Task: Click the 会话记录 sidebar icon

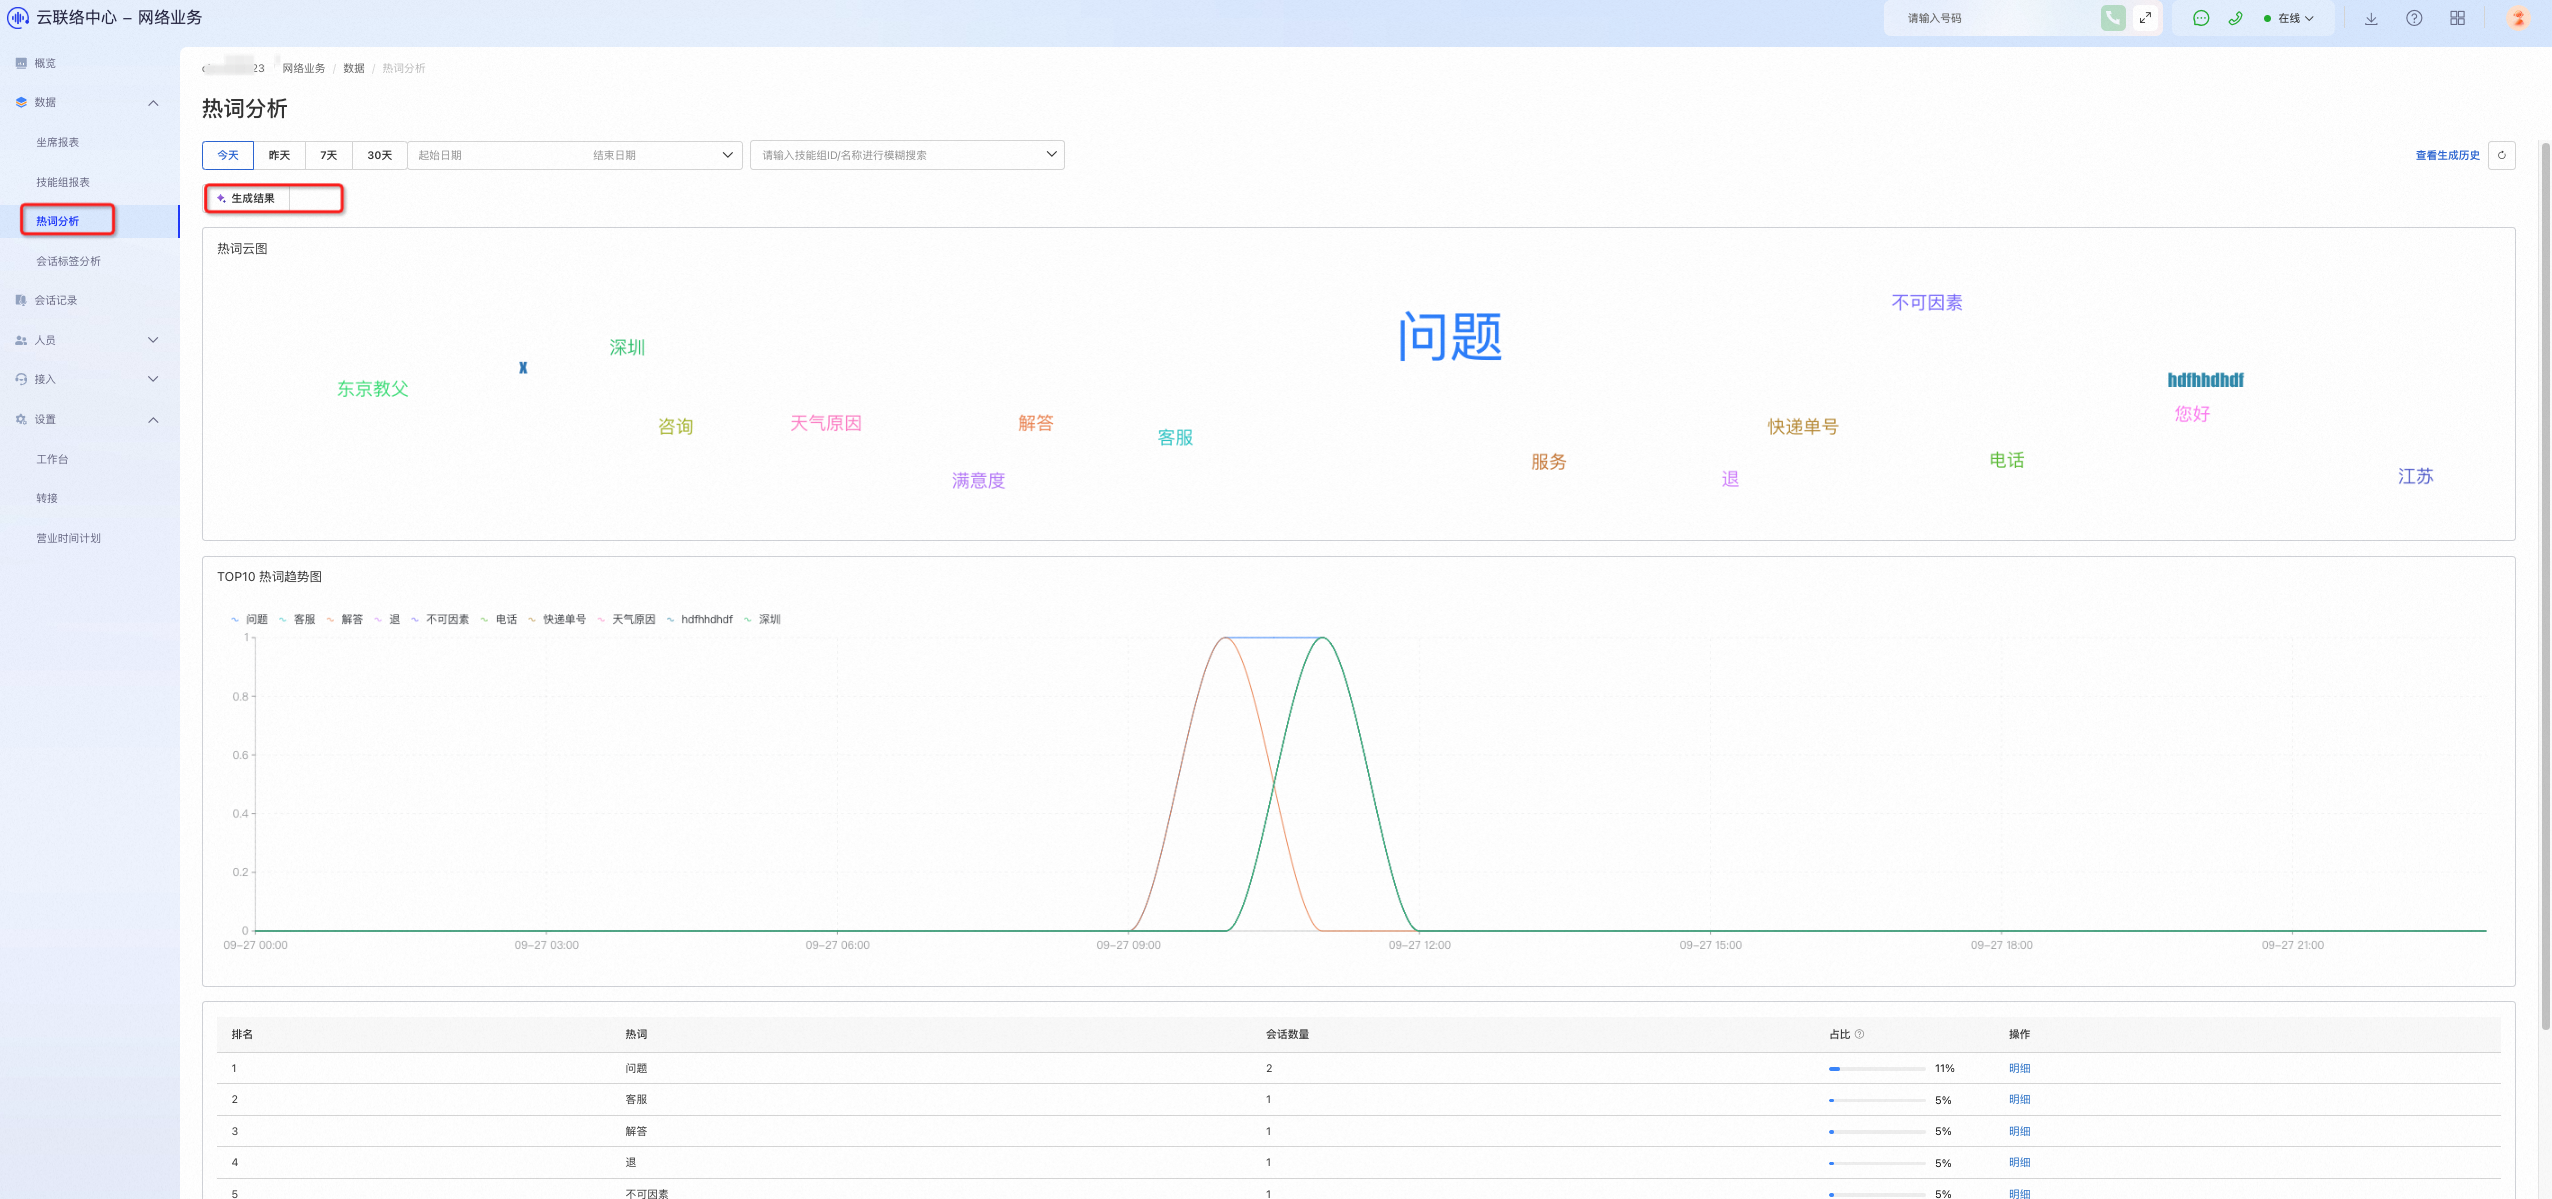Action: click(21, 300)
